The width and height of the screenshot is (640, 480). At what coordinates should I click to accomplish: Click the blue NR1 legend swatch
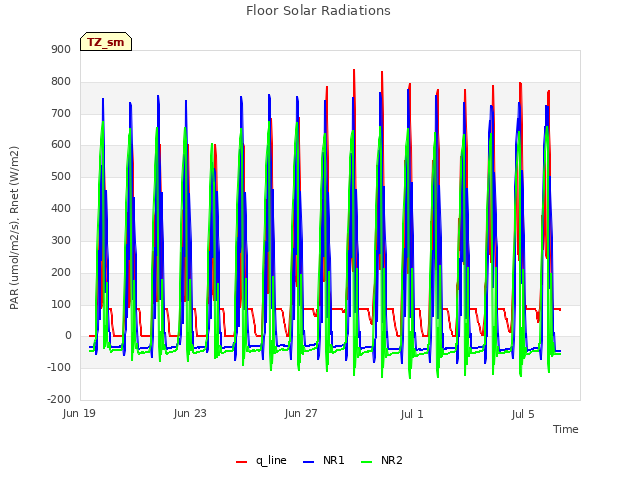(309, 462)
